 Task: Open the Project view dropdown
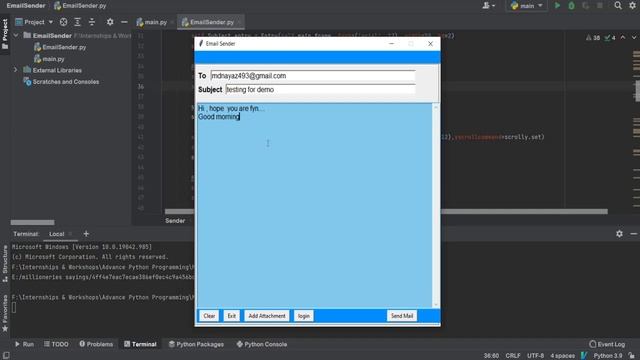[x=34, y=22]
